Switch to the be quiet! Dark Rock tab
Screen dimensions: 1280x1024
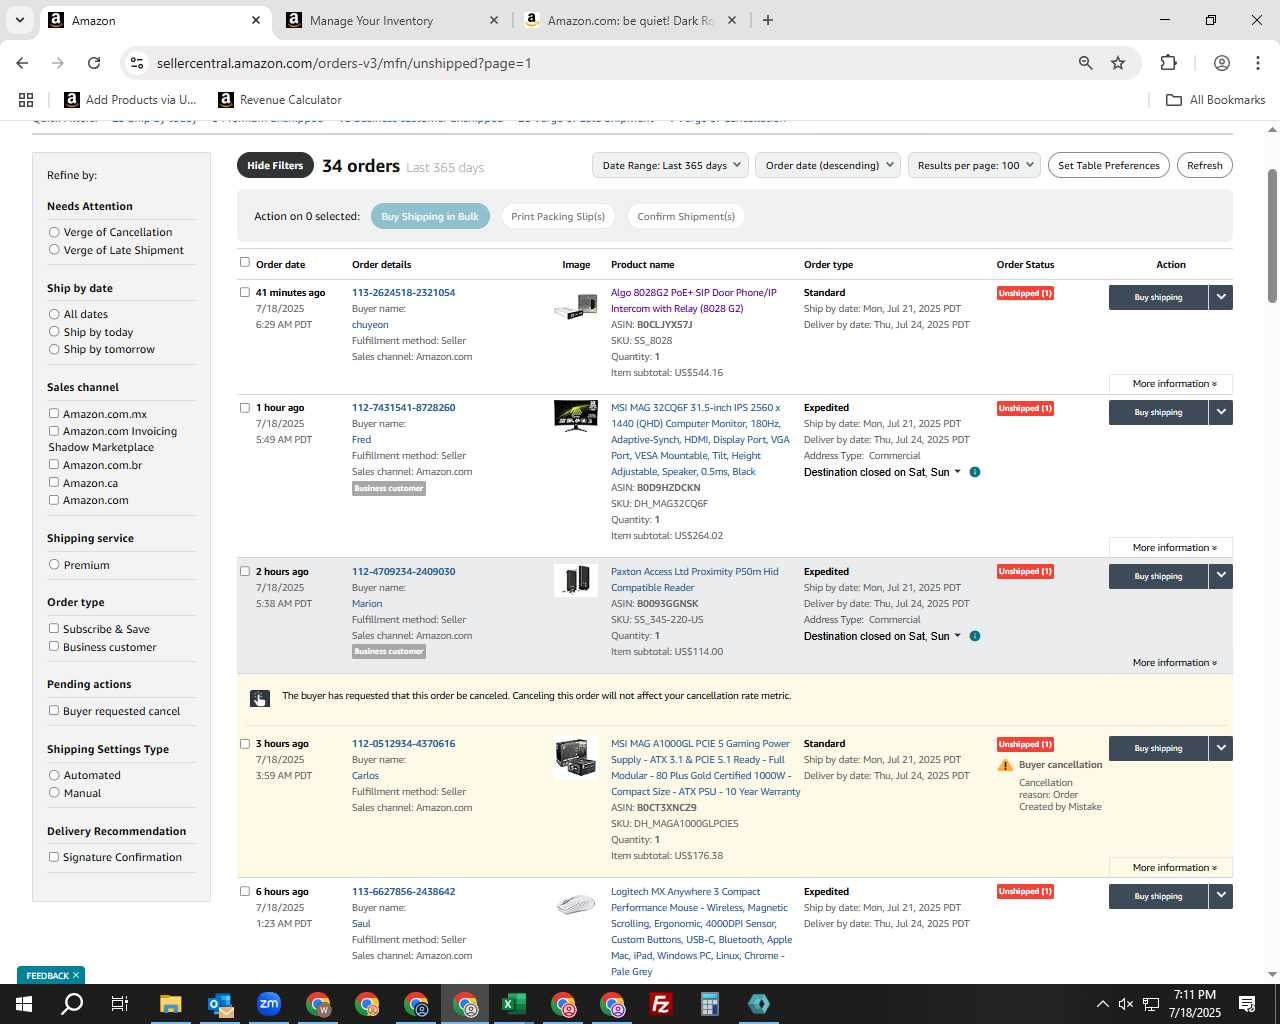click(630, 20)
